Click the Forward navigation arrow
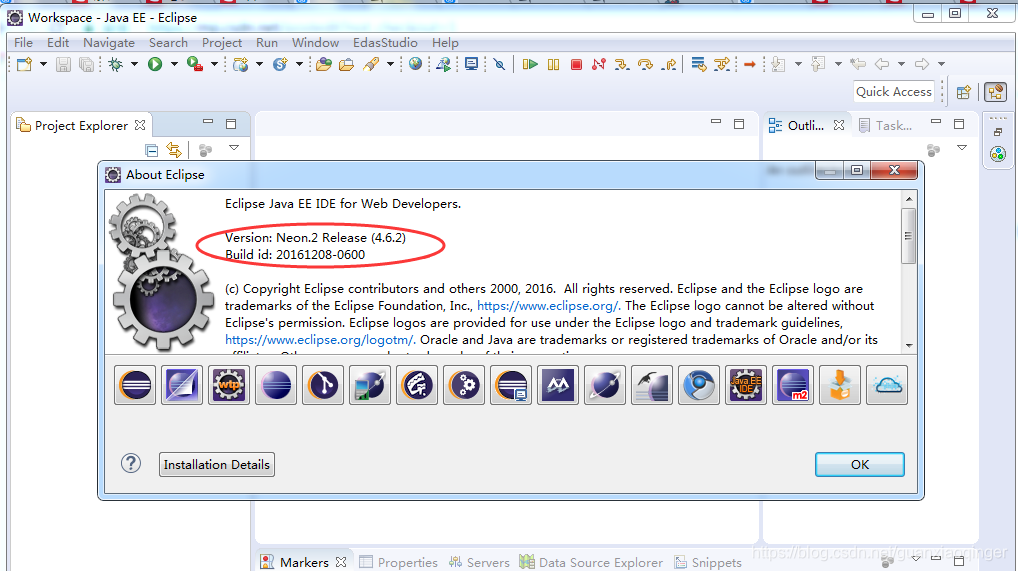The width and height of the screenshot is (1018, 571). coord(921,64)
